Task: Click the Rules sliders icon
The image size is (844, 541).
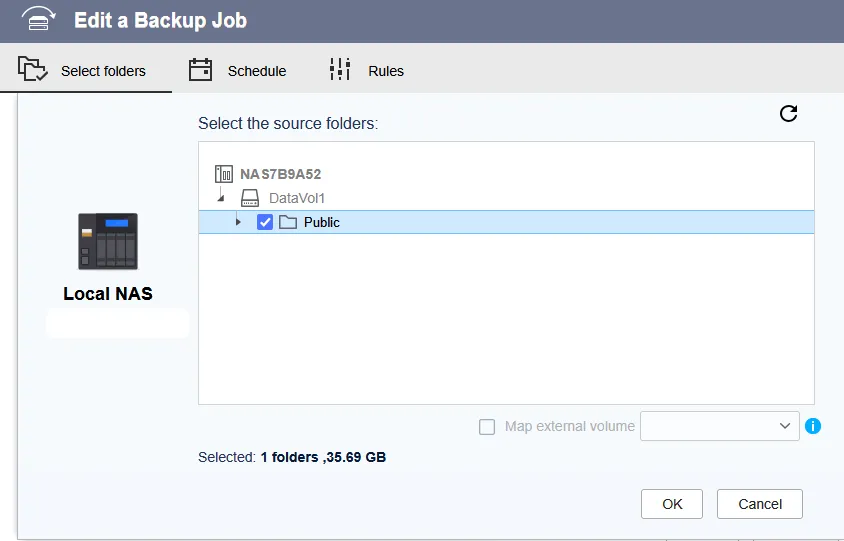Action: (x=340, y=69)
